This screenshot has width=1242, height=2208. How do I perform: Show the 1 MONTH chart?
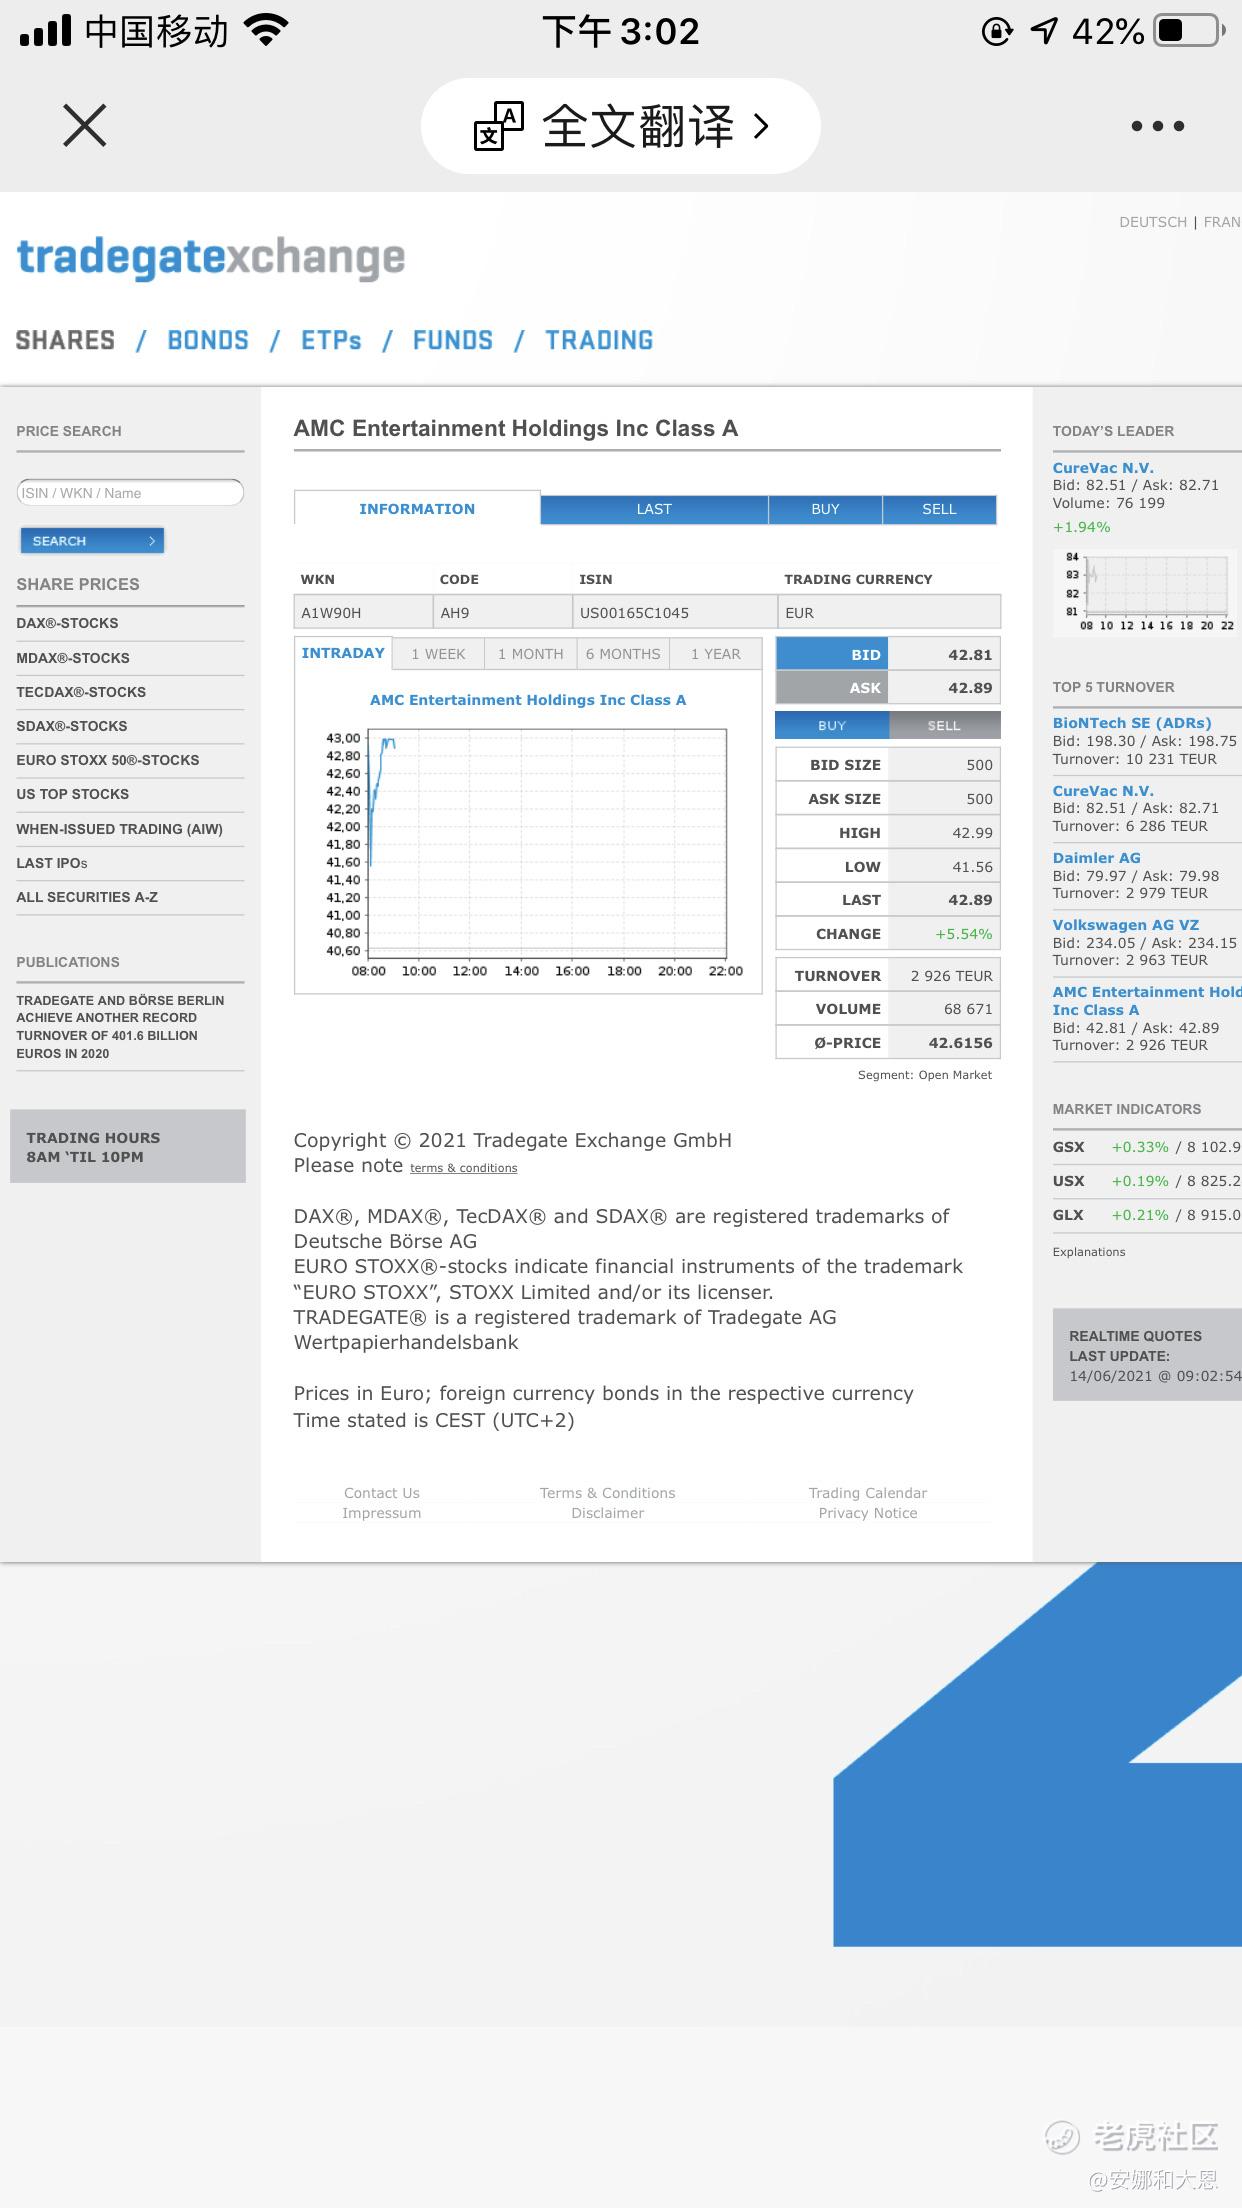coord(531,654)
